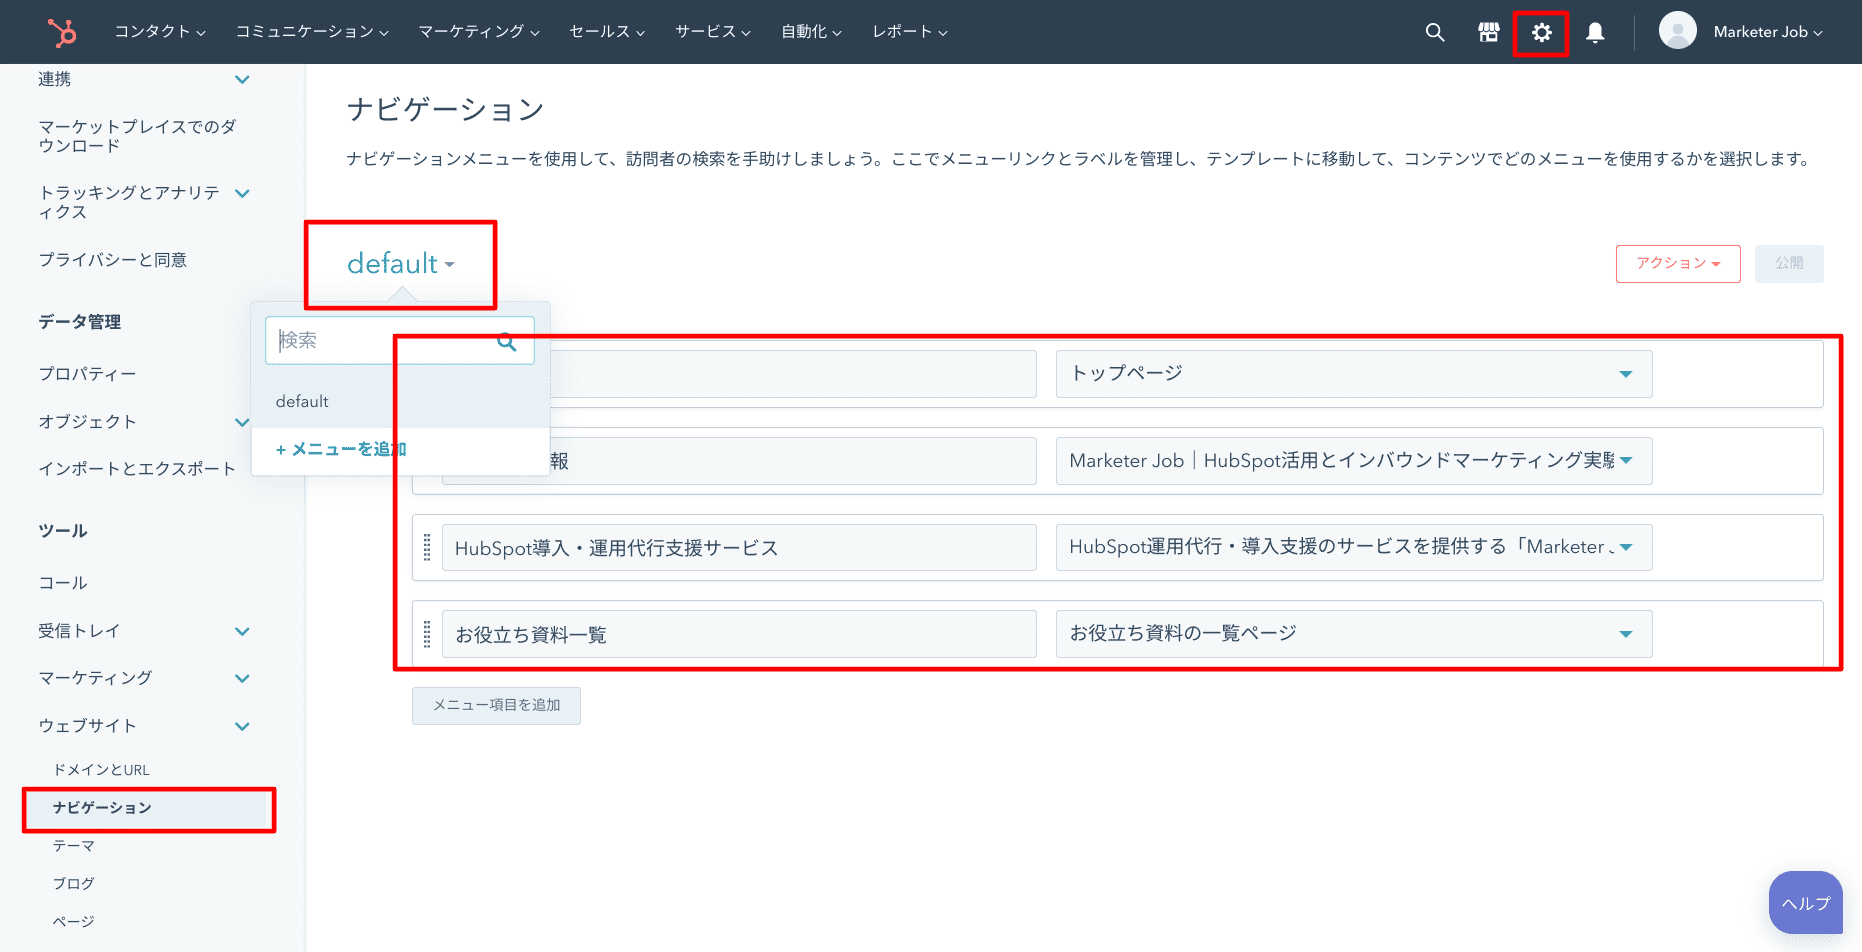Open the Marketer Job｜HubSpot活用 page dropdown
The height and width of the screenshot is (952, 1862).
[1354, 461]
